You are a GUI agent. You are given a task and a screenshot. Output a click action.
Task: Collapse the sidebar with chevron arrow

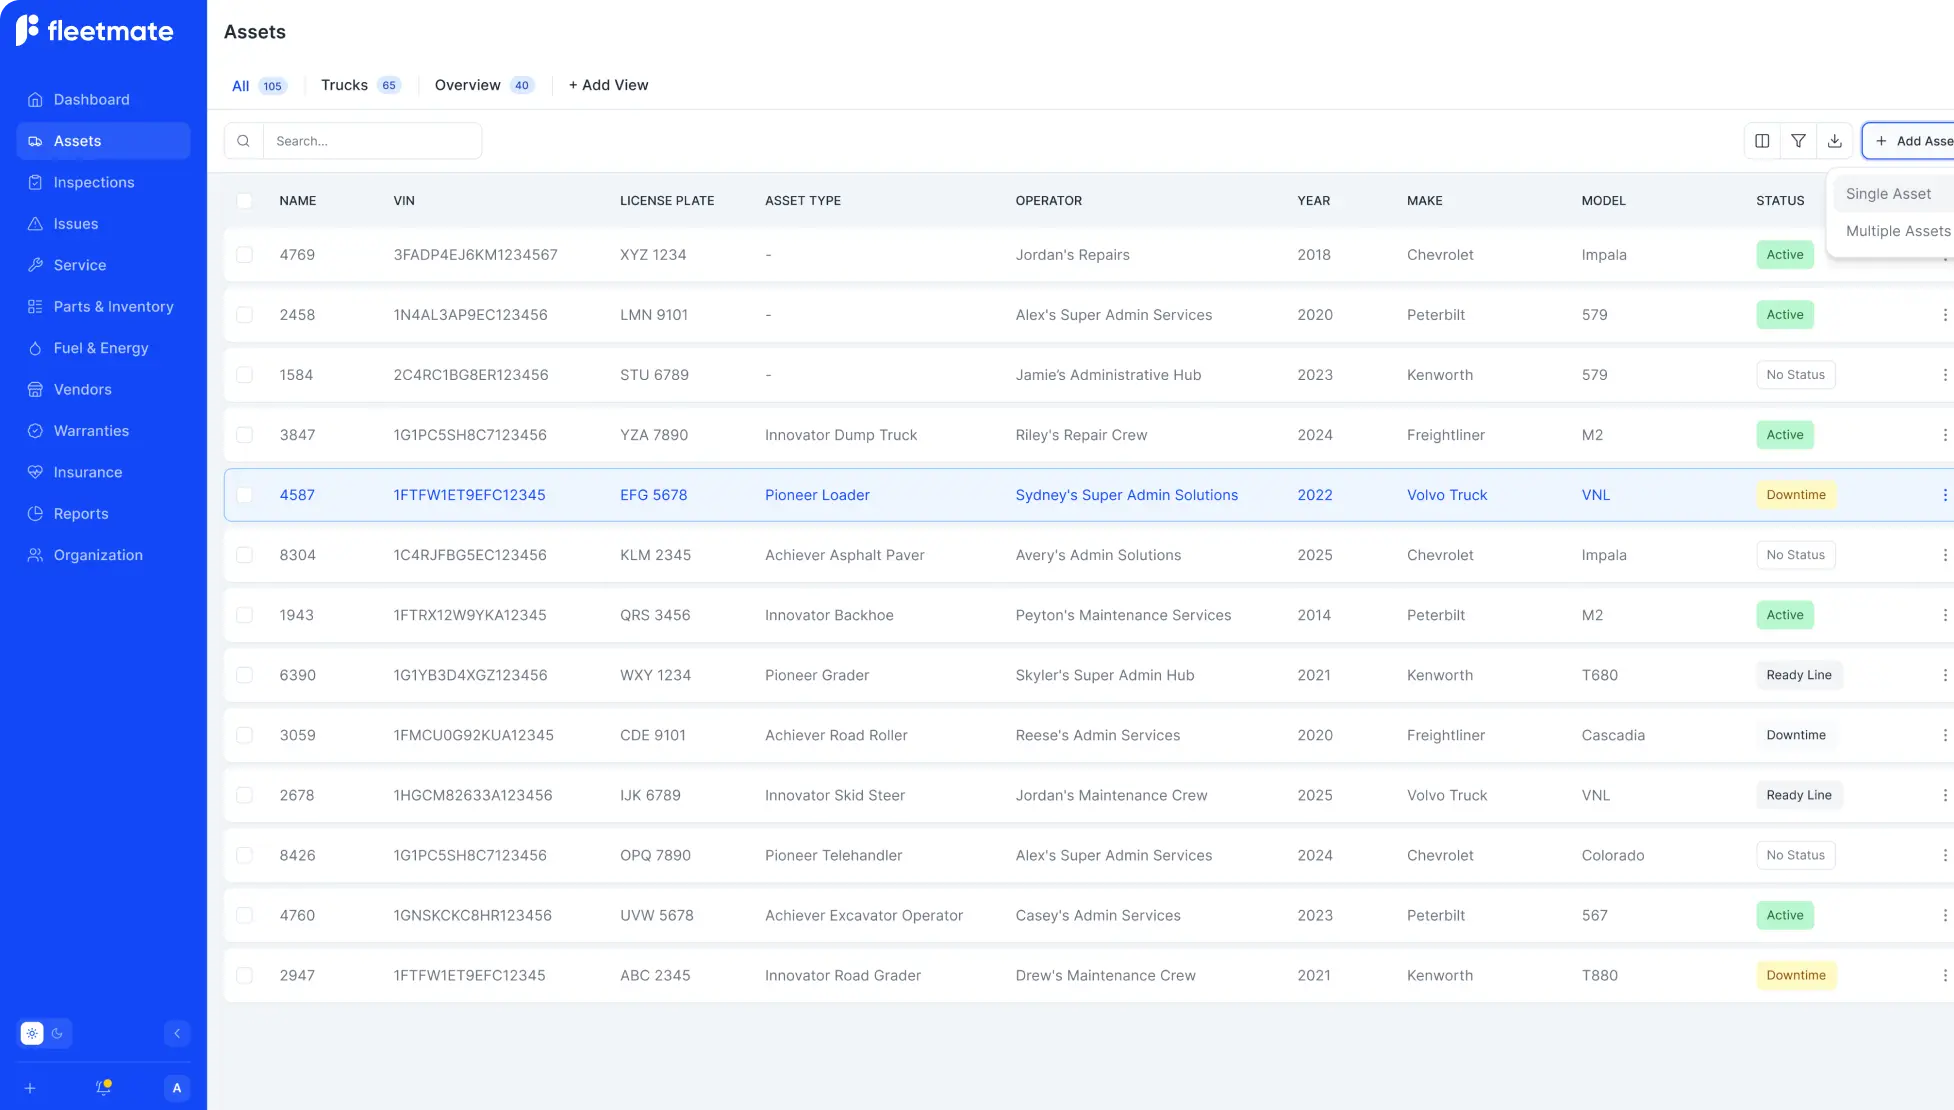pos(177,1034)
